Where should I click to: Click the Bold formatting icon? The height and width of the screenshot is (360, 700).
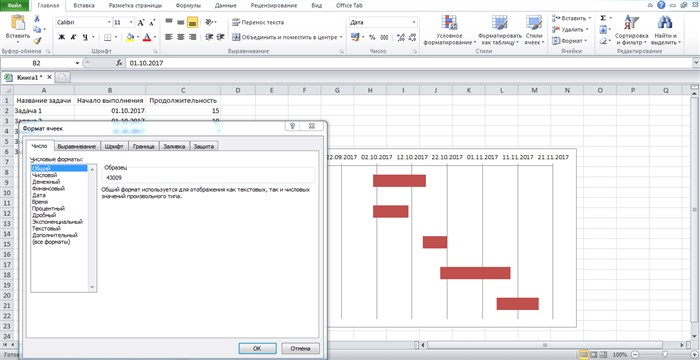pos(62,37)
